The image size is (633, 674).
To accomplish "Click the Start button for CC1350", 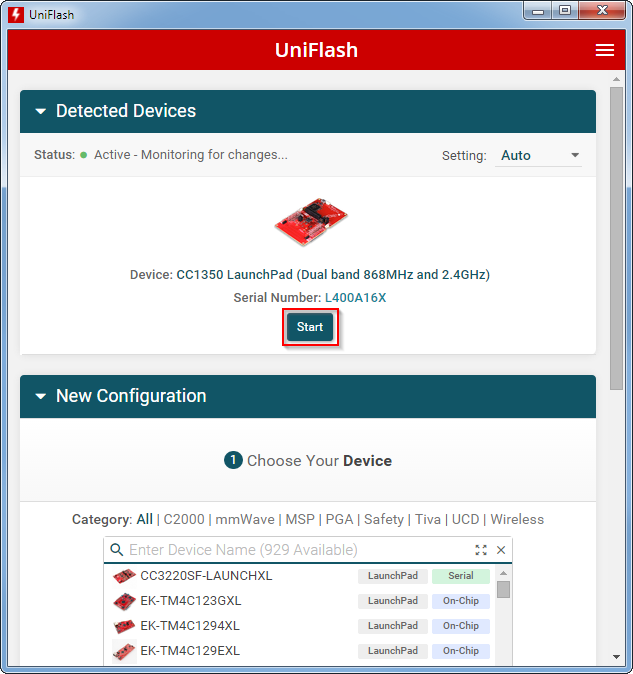I will [x=310, y=327].
